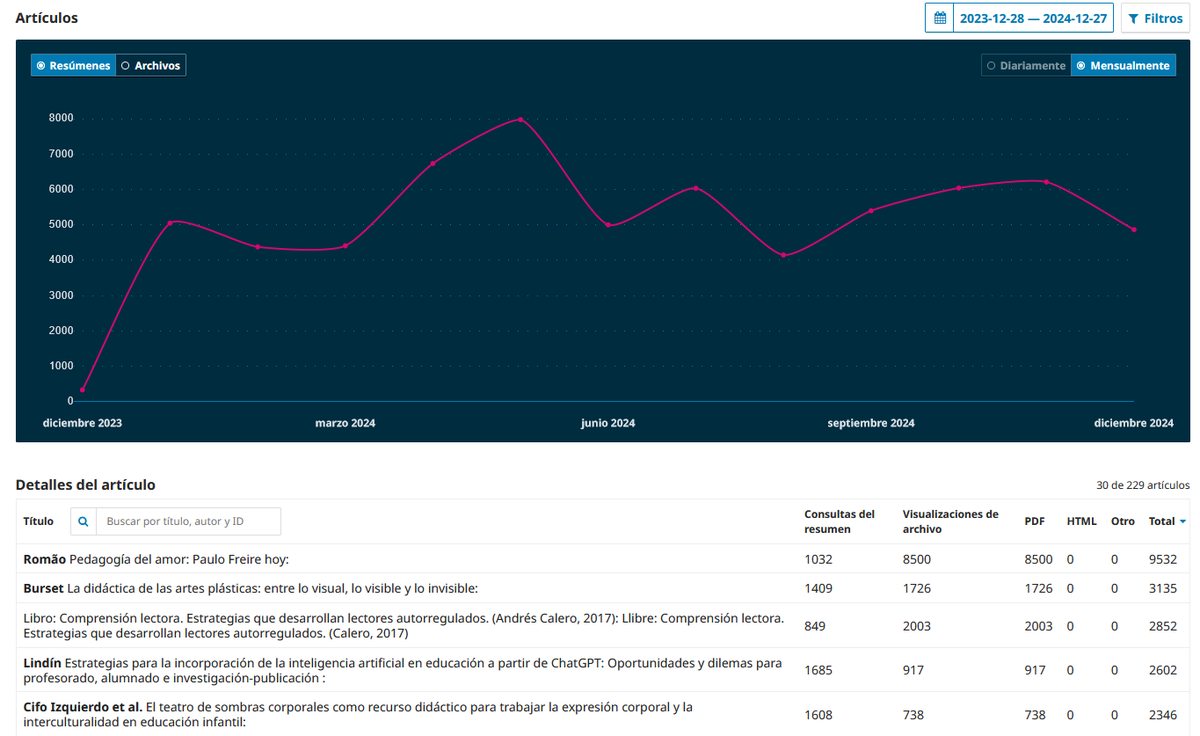
Task: Click the total value 2602
Action: [x=1163, y=670]
